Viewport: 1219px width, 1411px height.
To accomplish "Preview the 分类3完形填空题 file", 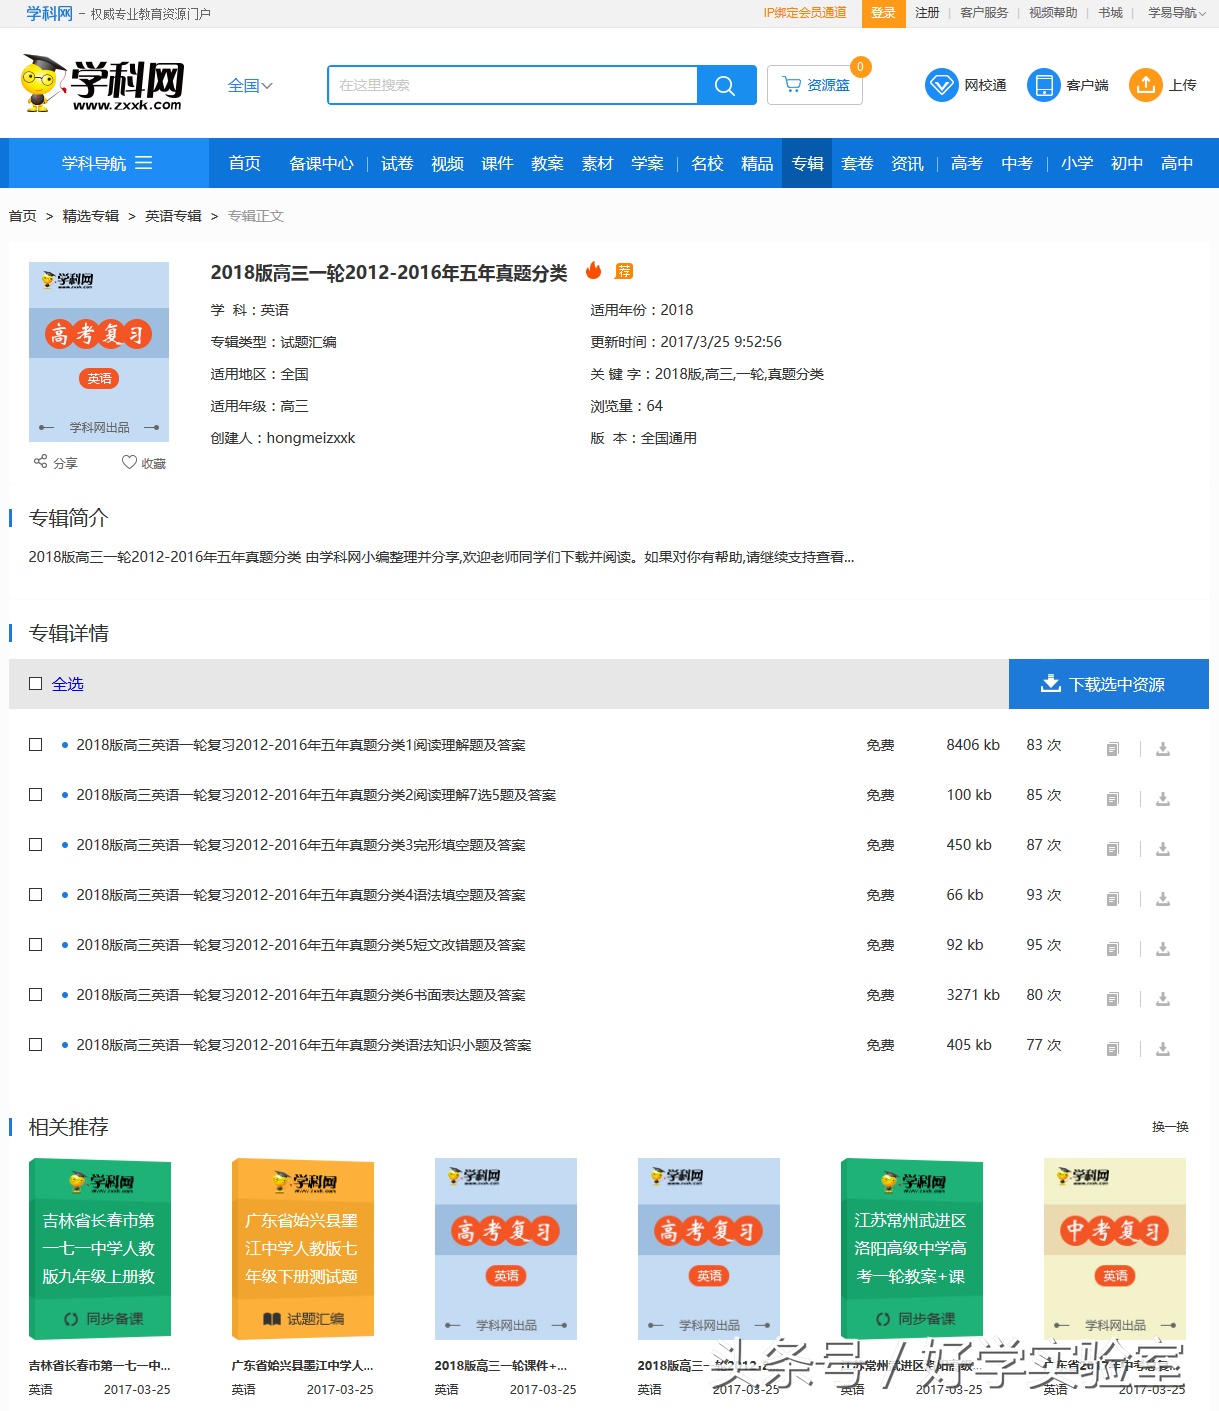I will (1113, 849).
